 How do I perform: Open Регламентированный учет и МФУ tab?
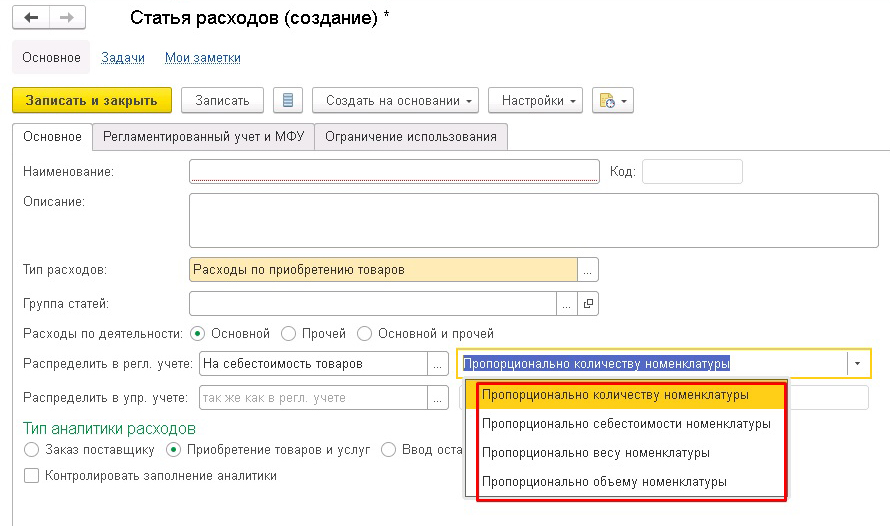point(203,137)
